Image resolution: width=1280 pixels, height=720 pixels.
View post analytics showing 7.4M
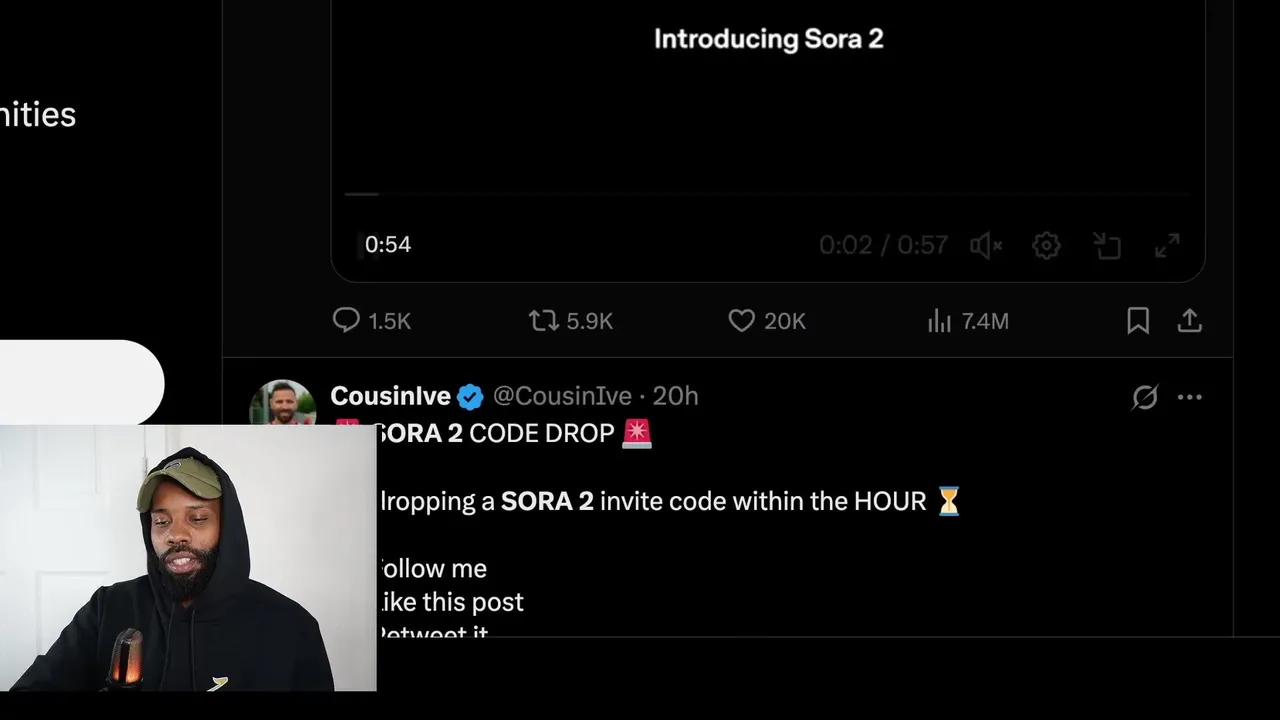click(x=939, y=320)
